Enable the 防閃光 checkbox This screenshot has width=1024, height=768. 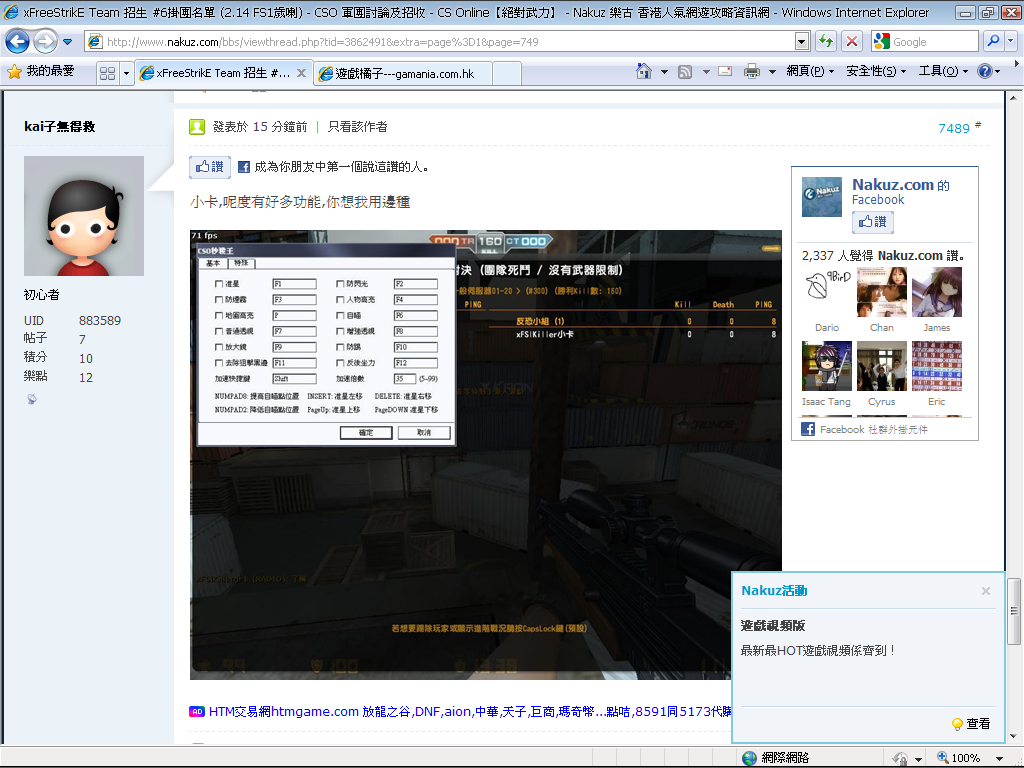pyautogui.click(x=340, y=284)
